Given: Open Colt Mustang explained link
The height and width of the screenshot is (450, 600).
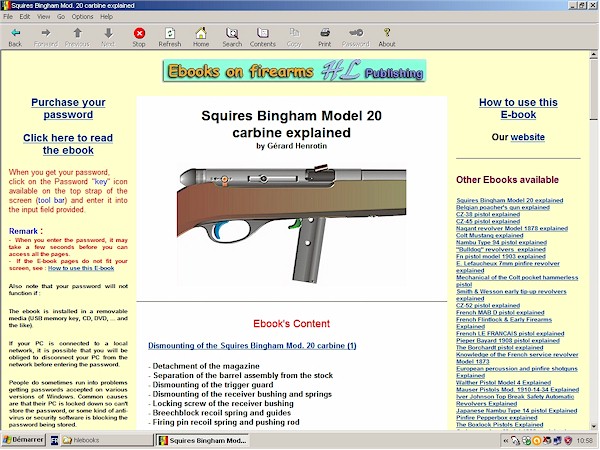Looking at the screenshot, I should coord(490,235).
